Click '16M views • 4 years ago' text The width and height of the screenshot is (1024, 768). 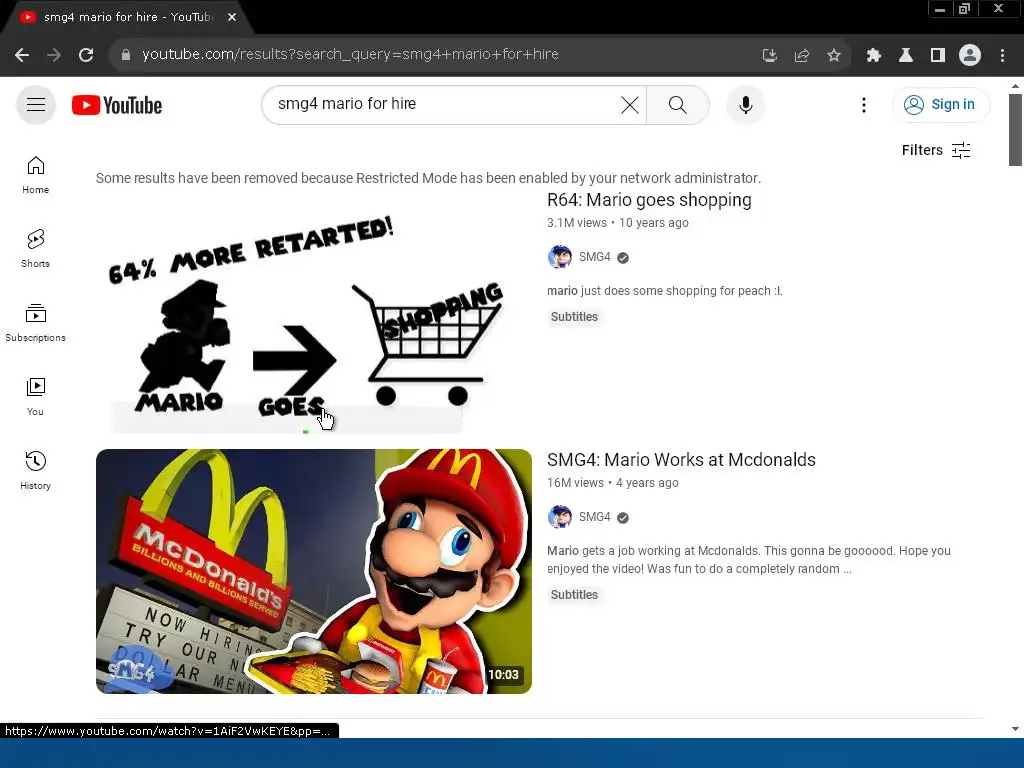613,483
